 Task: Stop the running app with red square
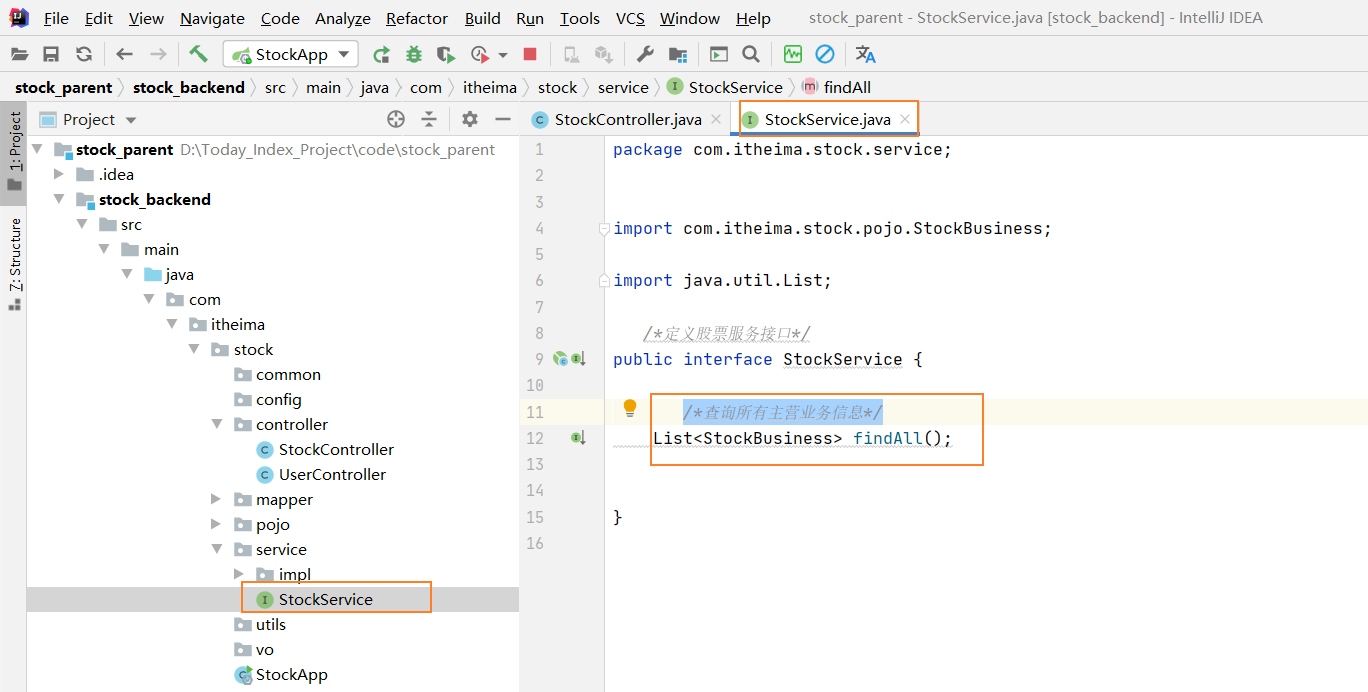(x=530, y=54)
